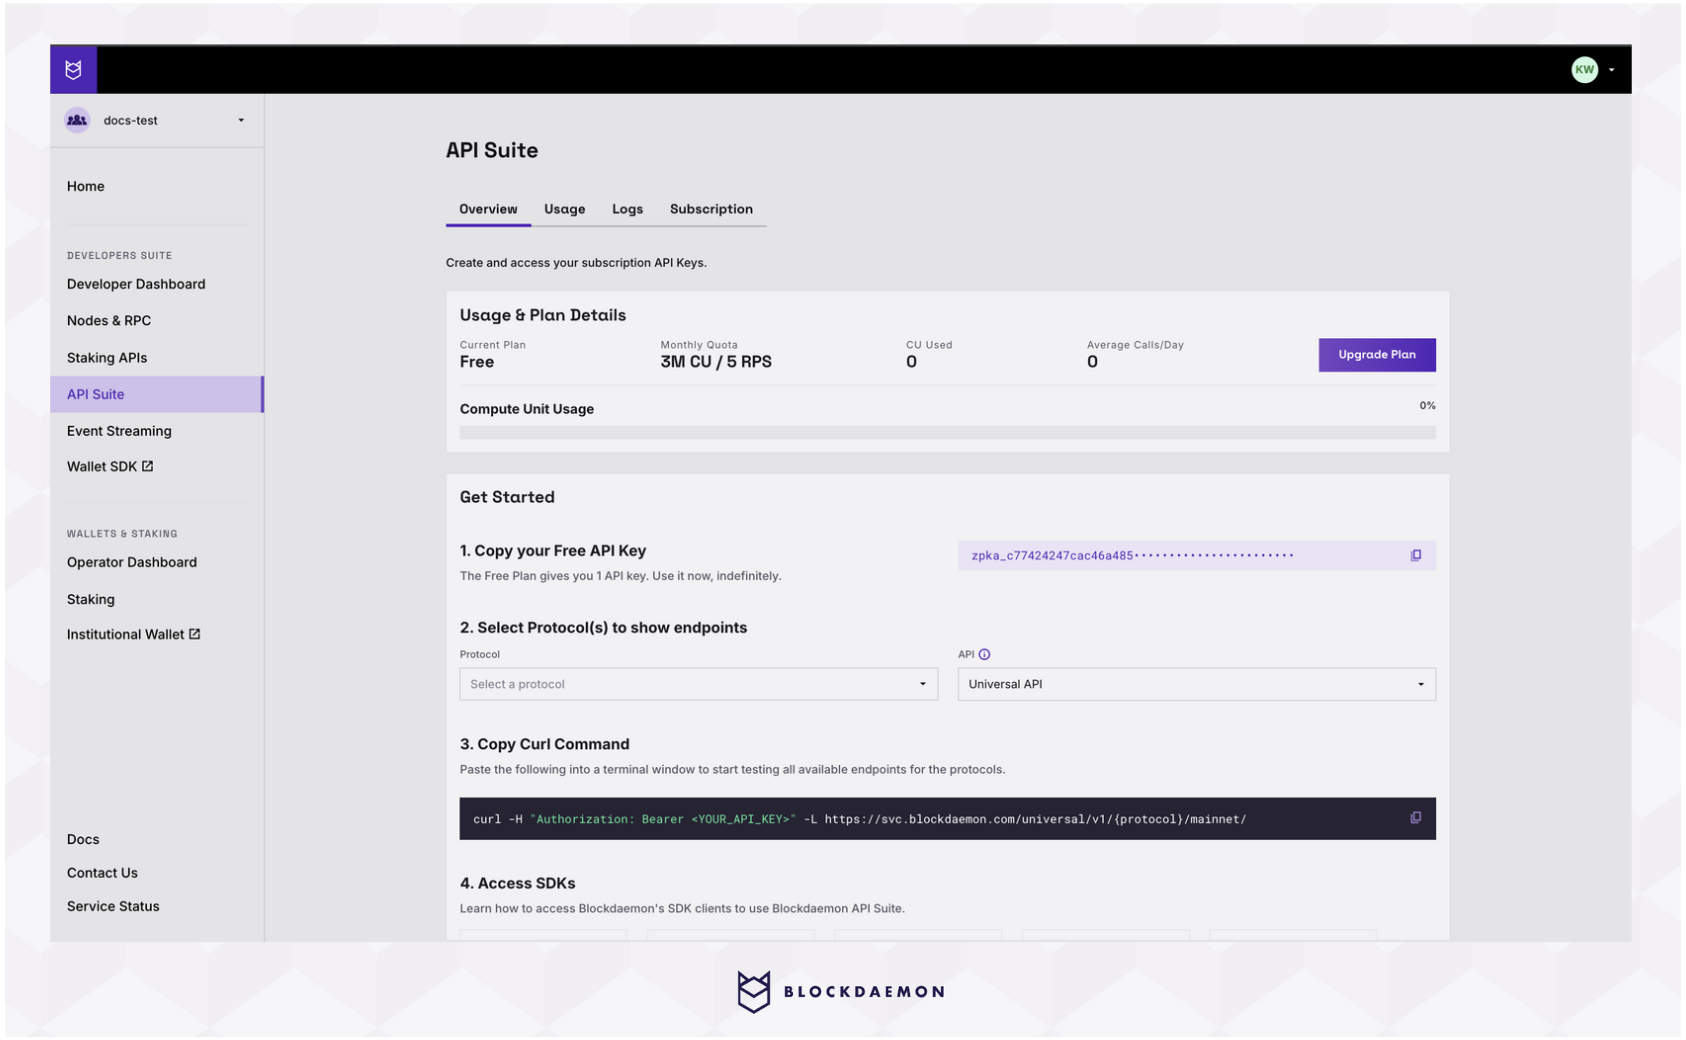Click the Blockdaemon logo in top bar
The height and width of the screenshot is (1040, 1686).
click(73, 69)
